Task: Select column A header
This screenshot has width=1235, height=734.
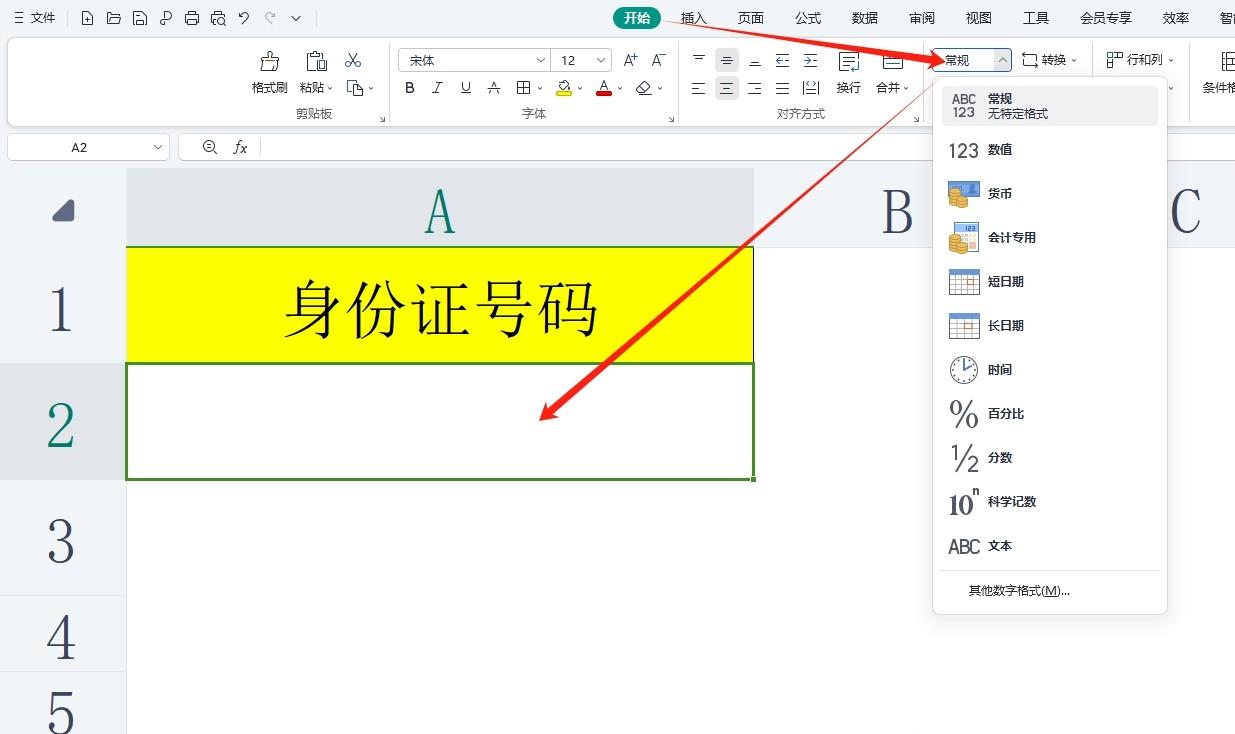Action: 440,208
